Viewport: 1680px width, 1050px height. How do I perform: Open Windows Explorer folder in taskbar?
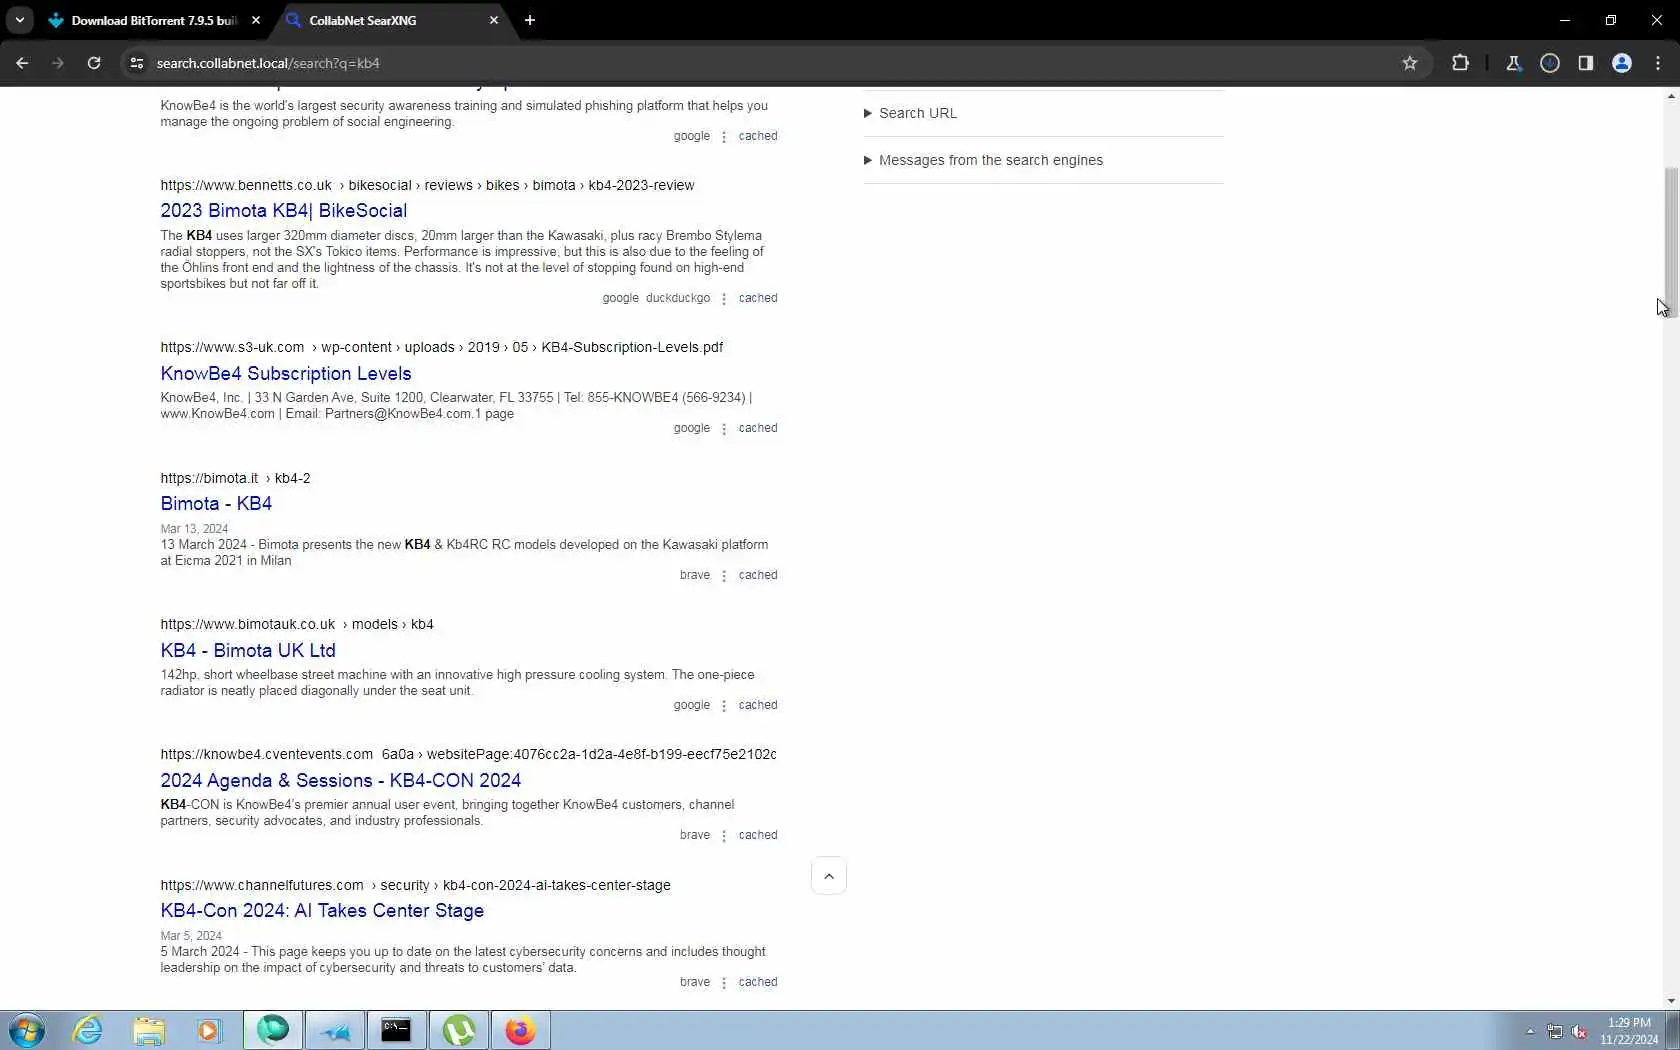(x=149, y=1030)
